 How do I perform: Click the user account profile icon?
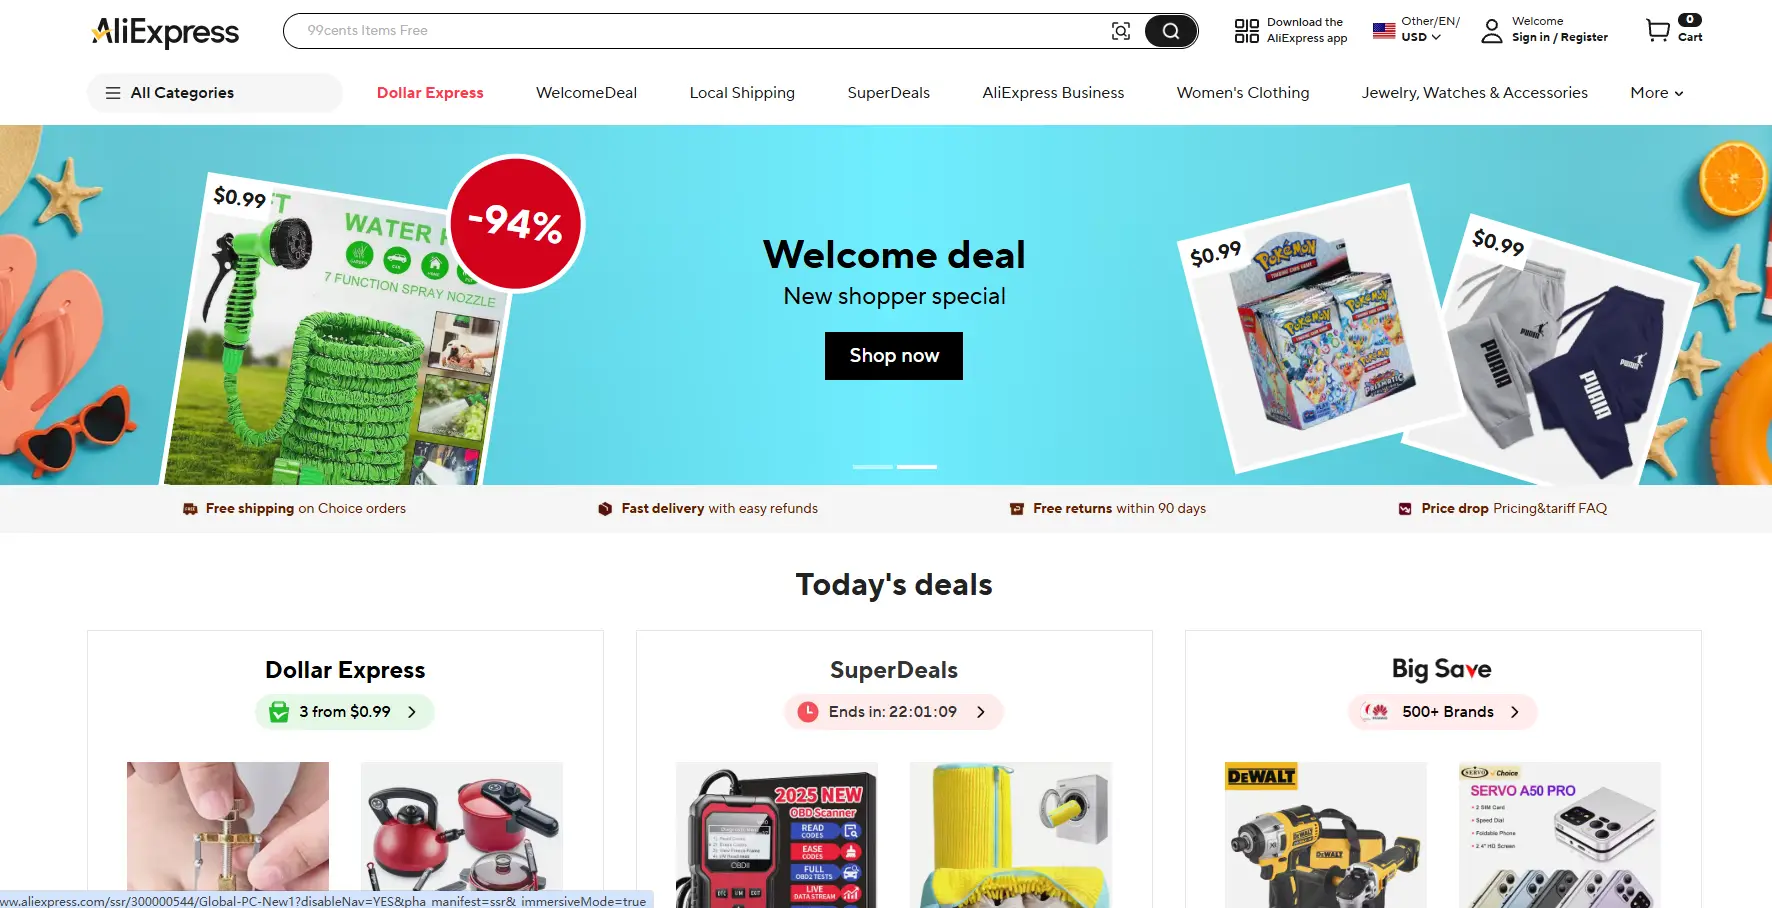(x=1491, y=31)
